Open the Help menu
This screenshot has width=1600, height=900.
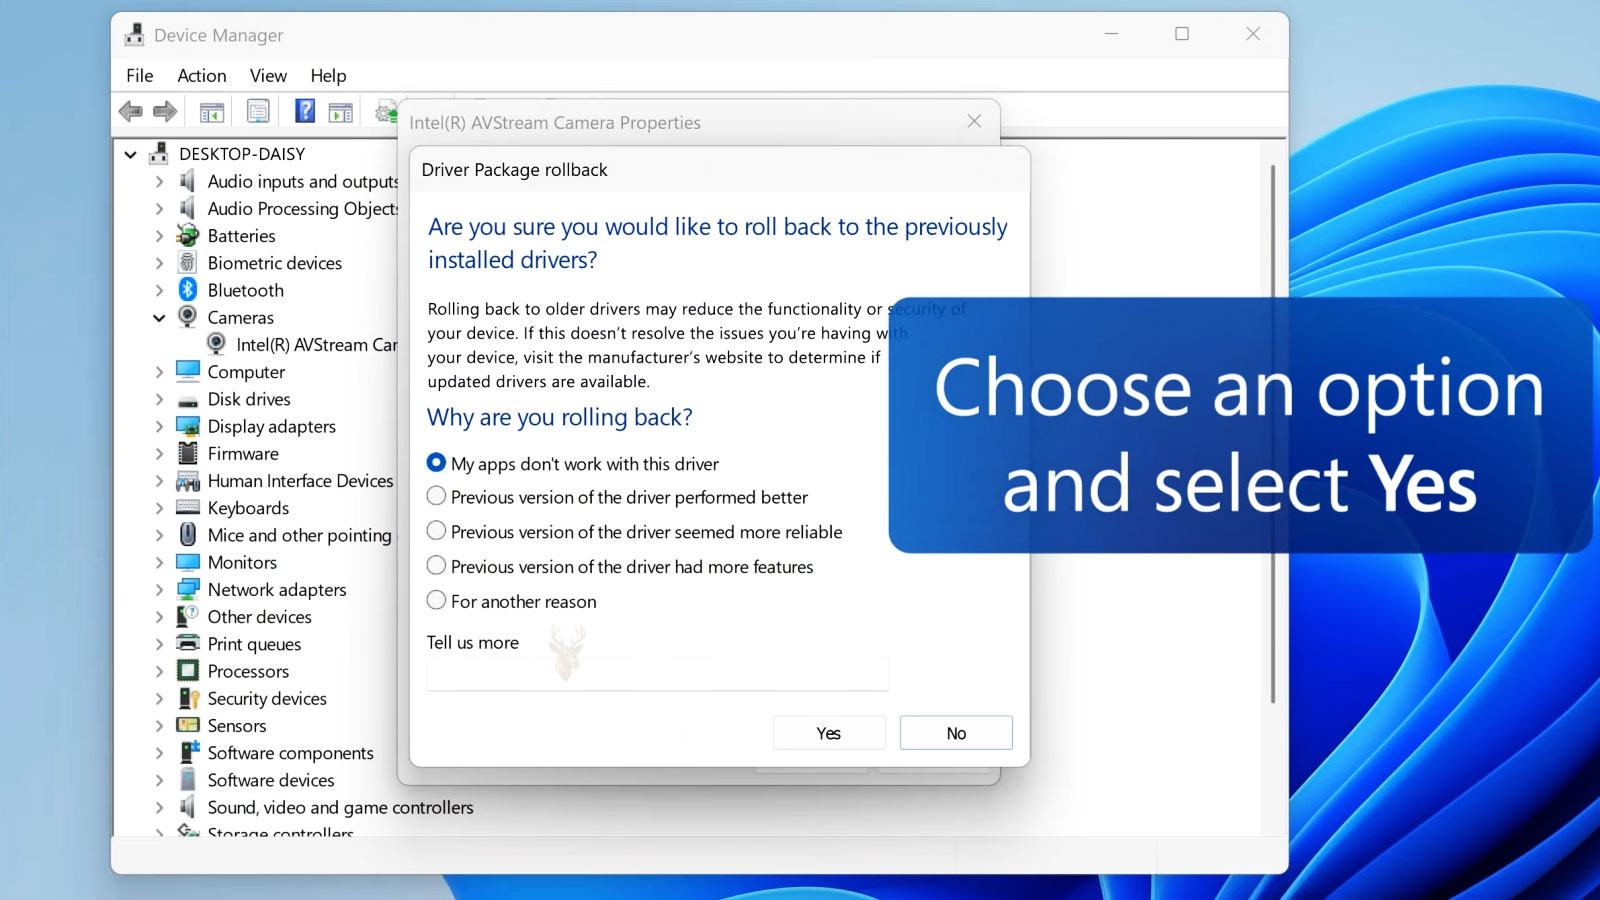click(328, 76)
